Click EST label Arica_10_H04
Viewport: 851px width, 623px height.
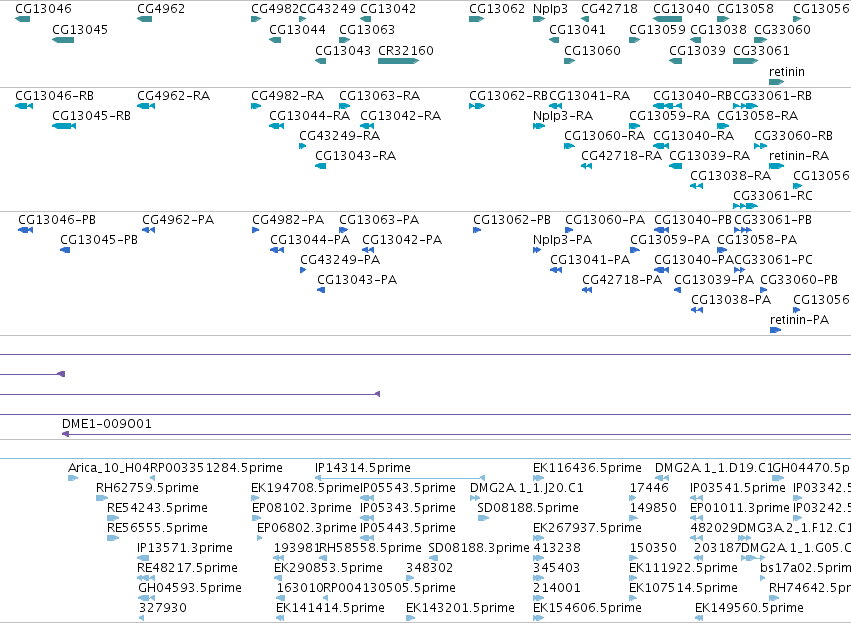click(109, 468)
